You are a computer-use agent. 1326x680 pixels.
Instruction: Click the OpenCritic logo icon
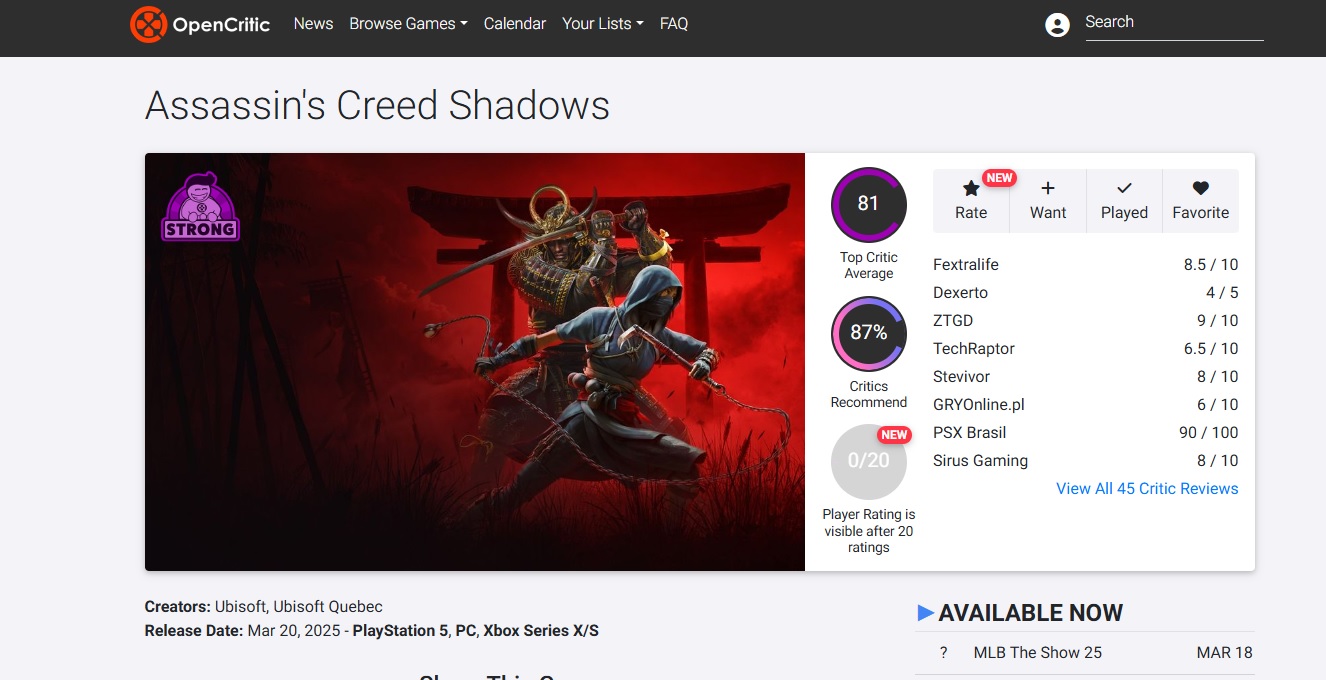[x=148, y=24]
